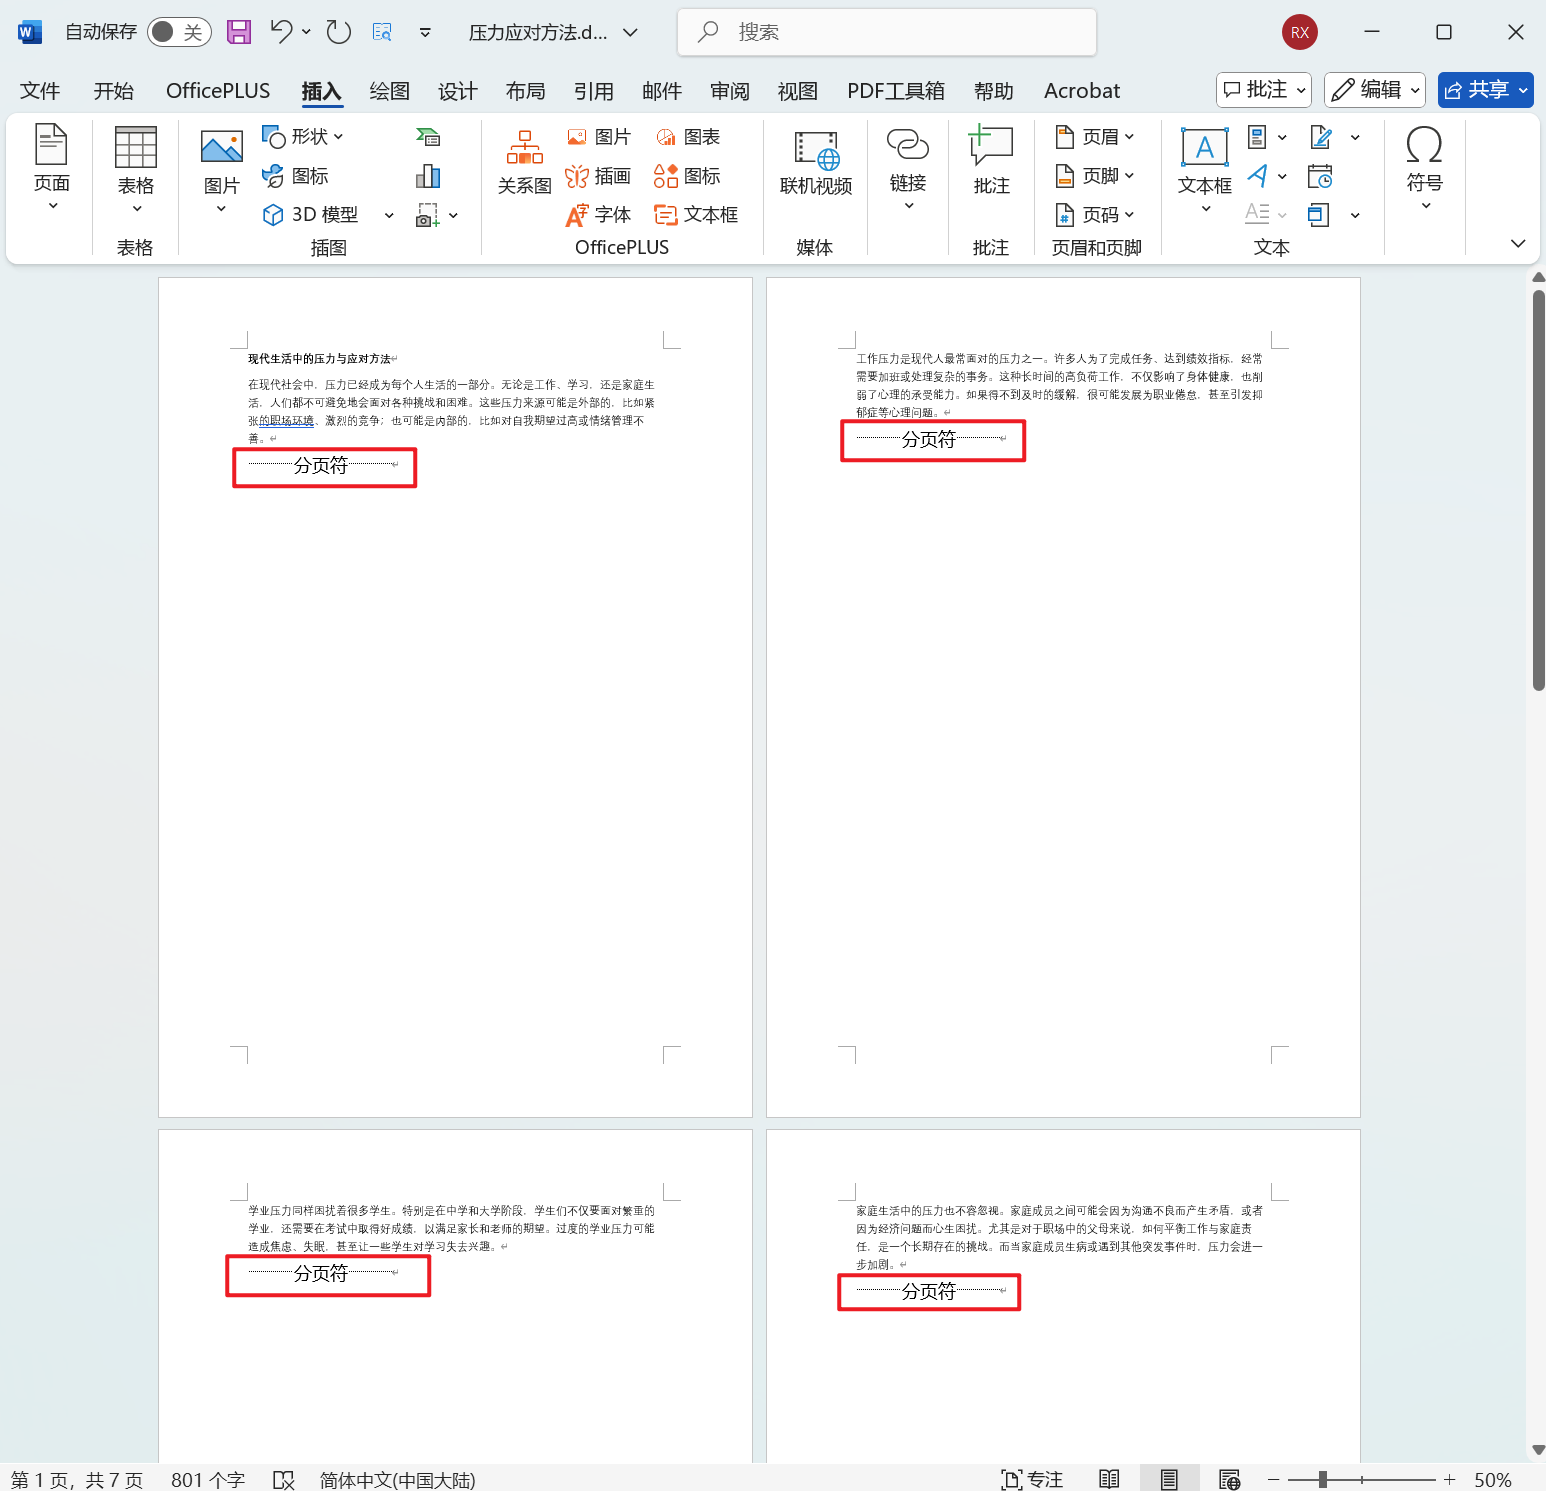1546x1491 pixels.
Task: Click the 搜索 search box
Action: point(887,32)
